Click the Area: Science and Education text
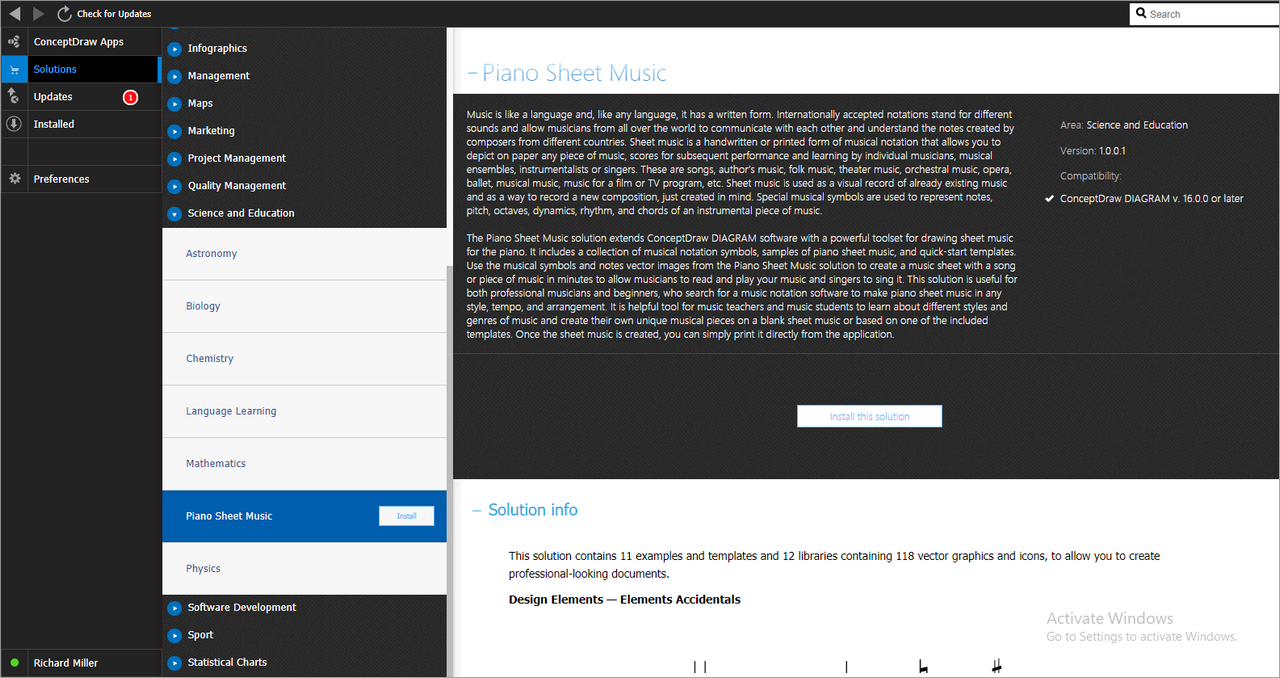1280x678 pixels. click(1124, 125)
